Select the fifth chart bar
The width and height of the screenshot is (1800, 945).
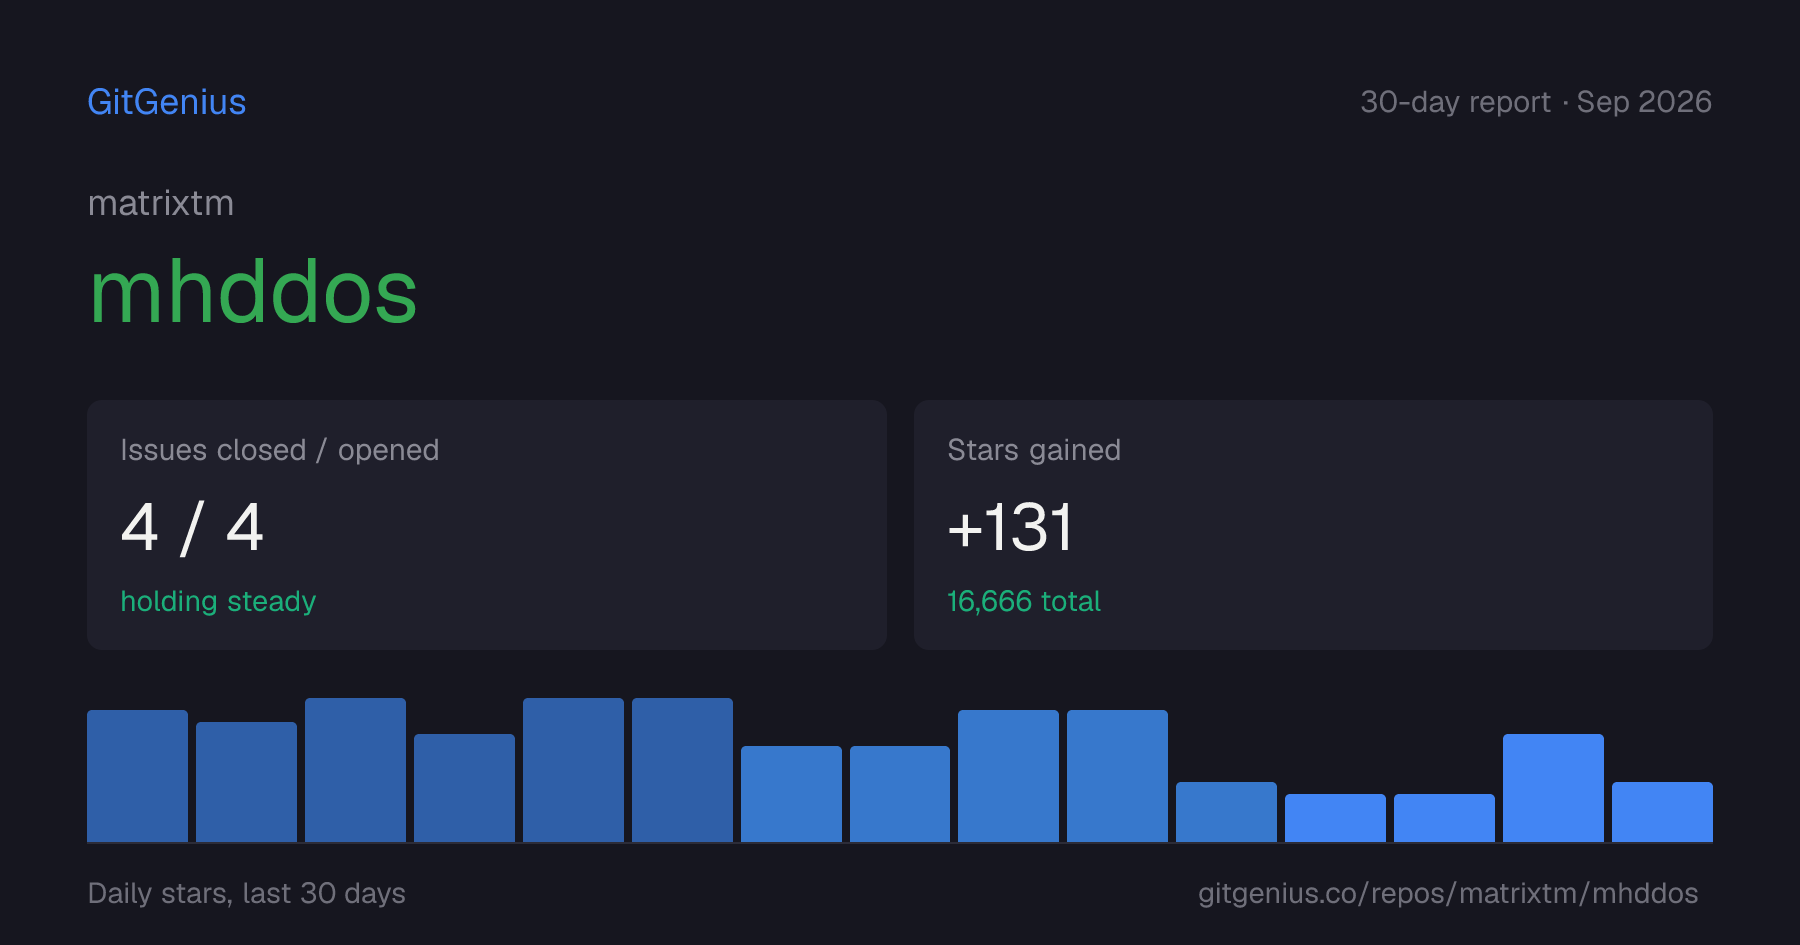coord(573,770)
